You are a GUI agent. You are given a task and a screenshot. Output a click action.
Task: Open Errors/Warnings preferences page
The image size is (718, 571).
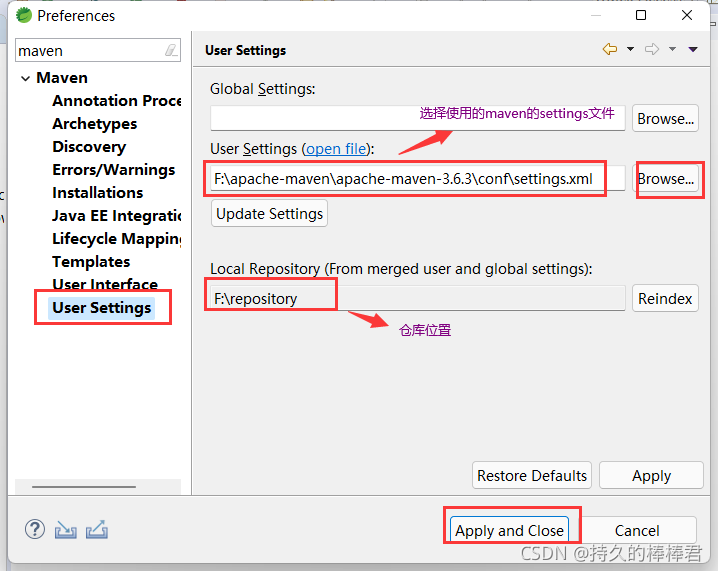click(114, 169)
